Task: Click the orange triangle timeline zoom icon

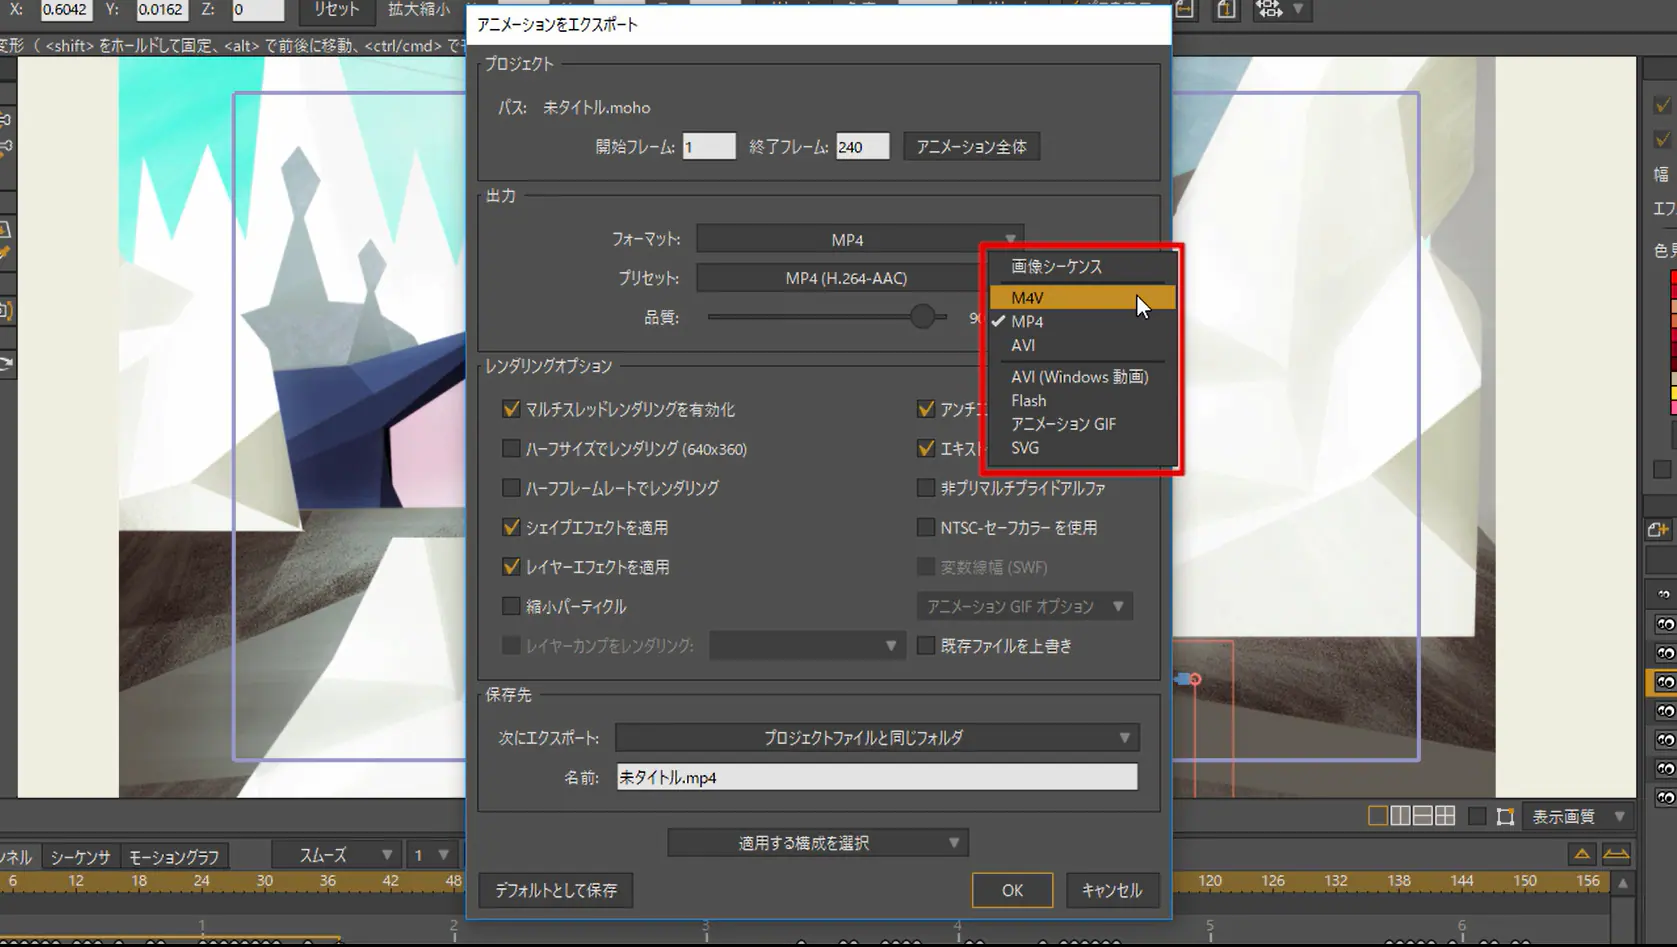Action: (x=1582, y=854)
